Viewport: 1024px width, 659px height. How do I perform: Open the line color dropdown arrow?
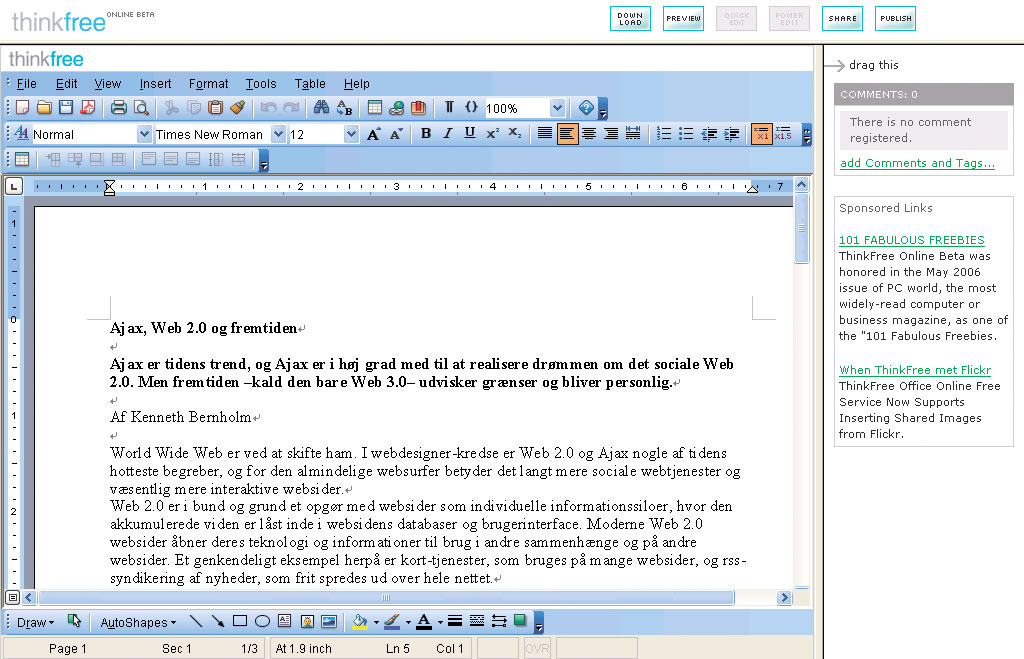pyautogui.click(x=408, y=622)
